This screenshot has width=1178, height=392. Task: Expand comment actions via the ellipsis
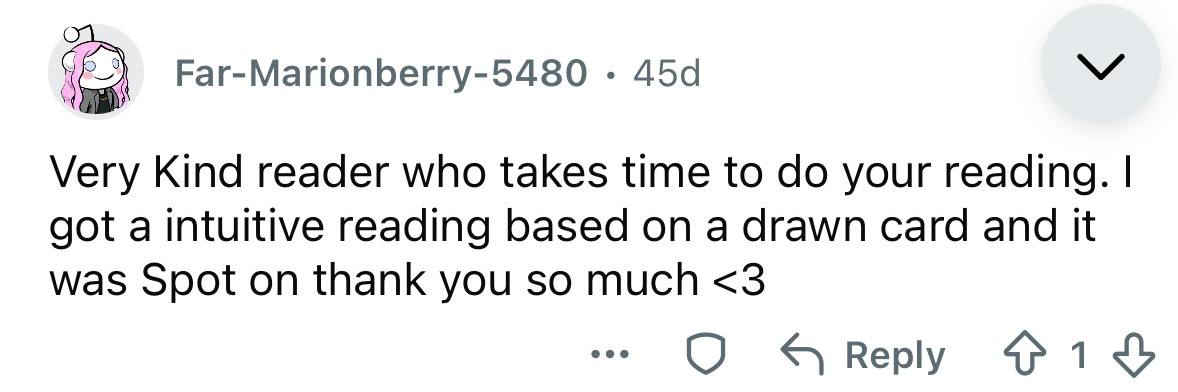(x=612, y=355)
